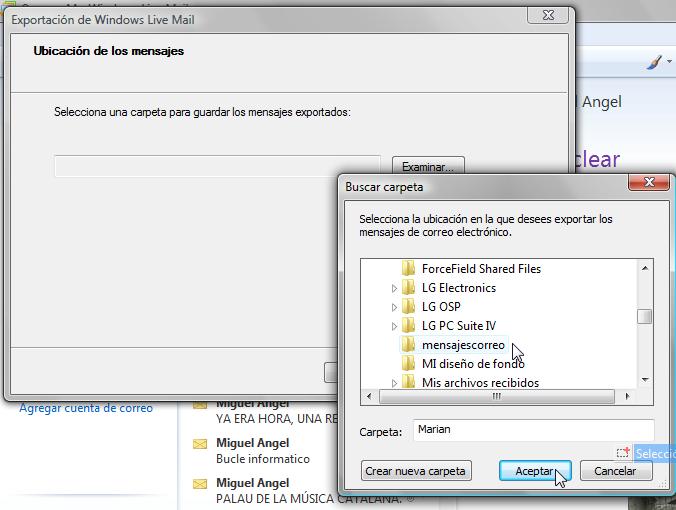The height and width of the screenshot is (510, 676).
Task: Select the LG Electronics folder
Action: pos(459,288)
